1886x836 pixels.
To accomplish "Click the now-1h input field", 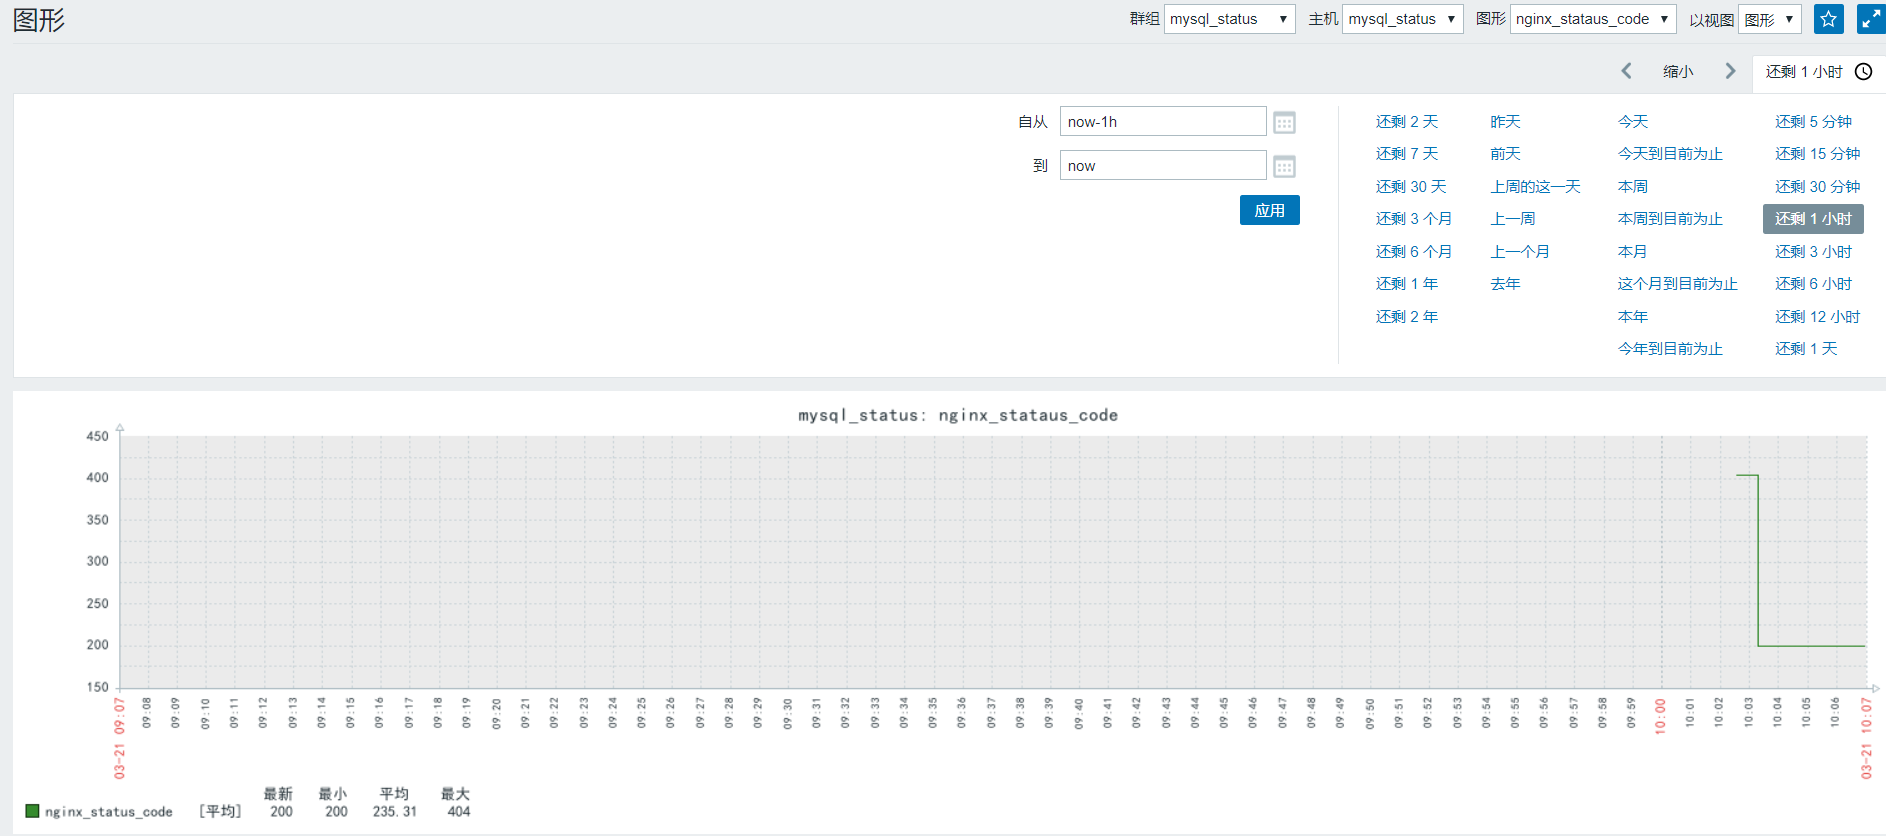I will pyautogui.click(x=1163, y=121).
